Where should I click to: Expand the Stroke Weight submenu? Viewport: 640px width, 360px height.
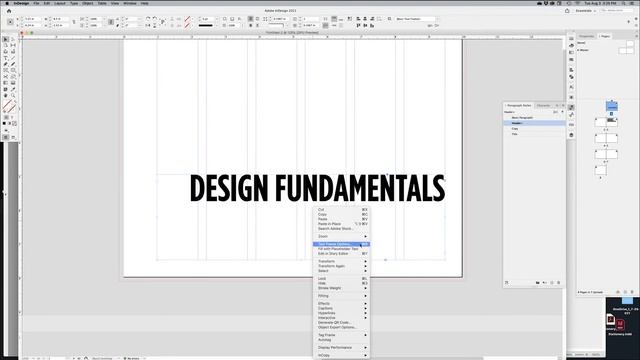(342, 288)
